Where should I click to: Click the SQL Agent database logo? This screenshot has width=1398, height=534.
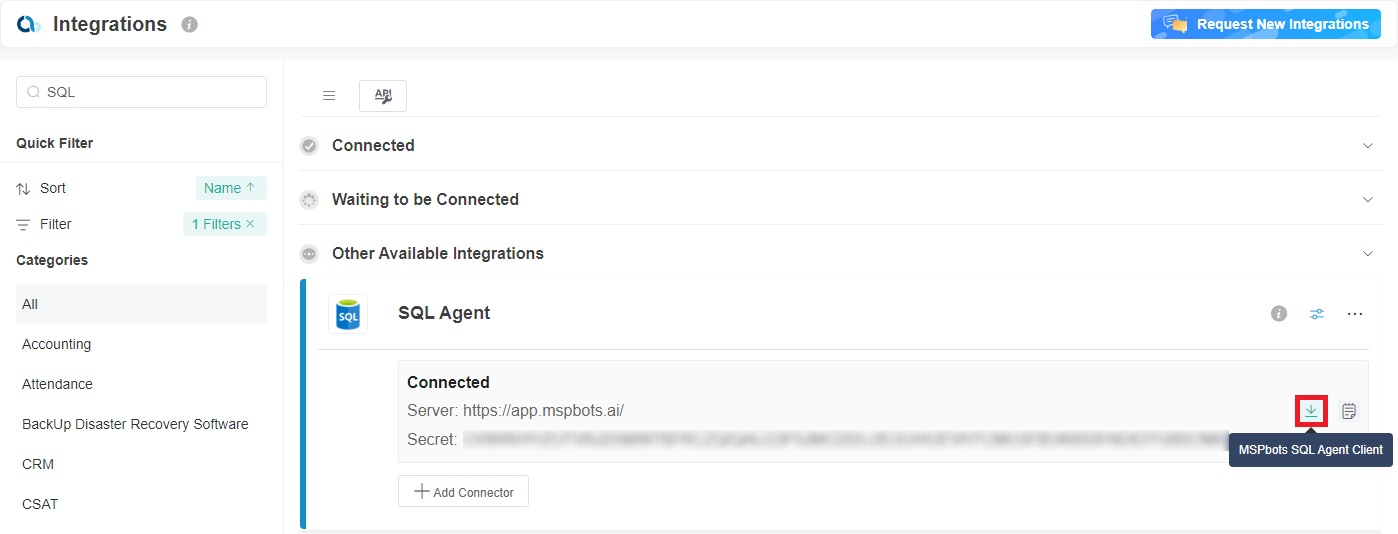click(x=348, y=314)
